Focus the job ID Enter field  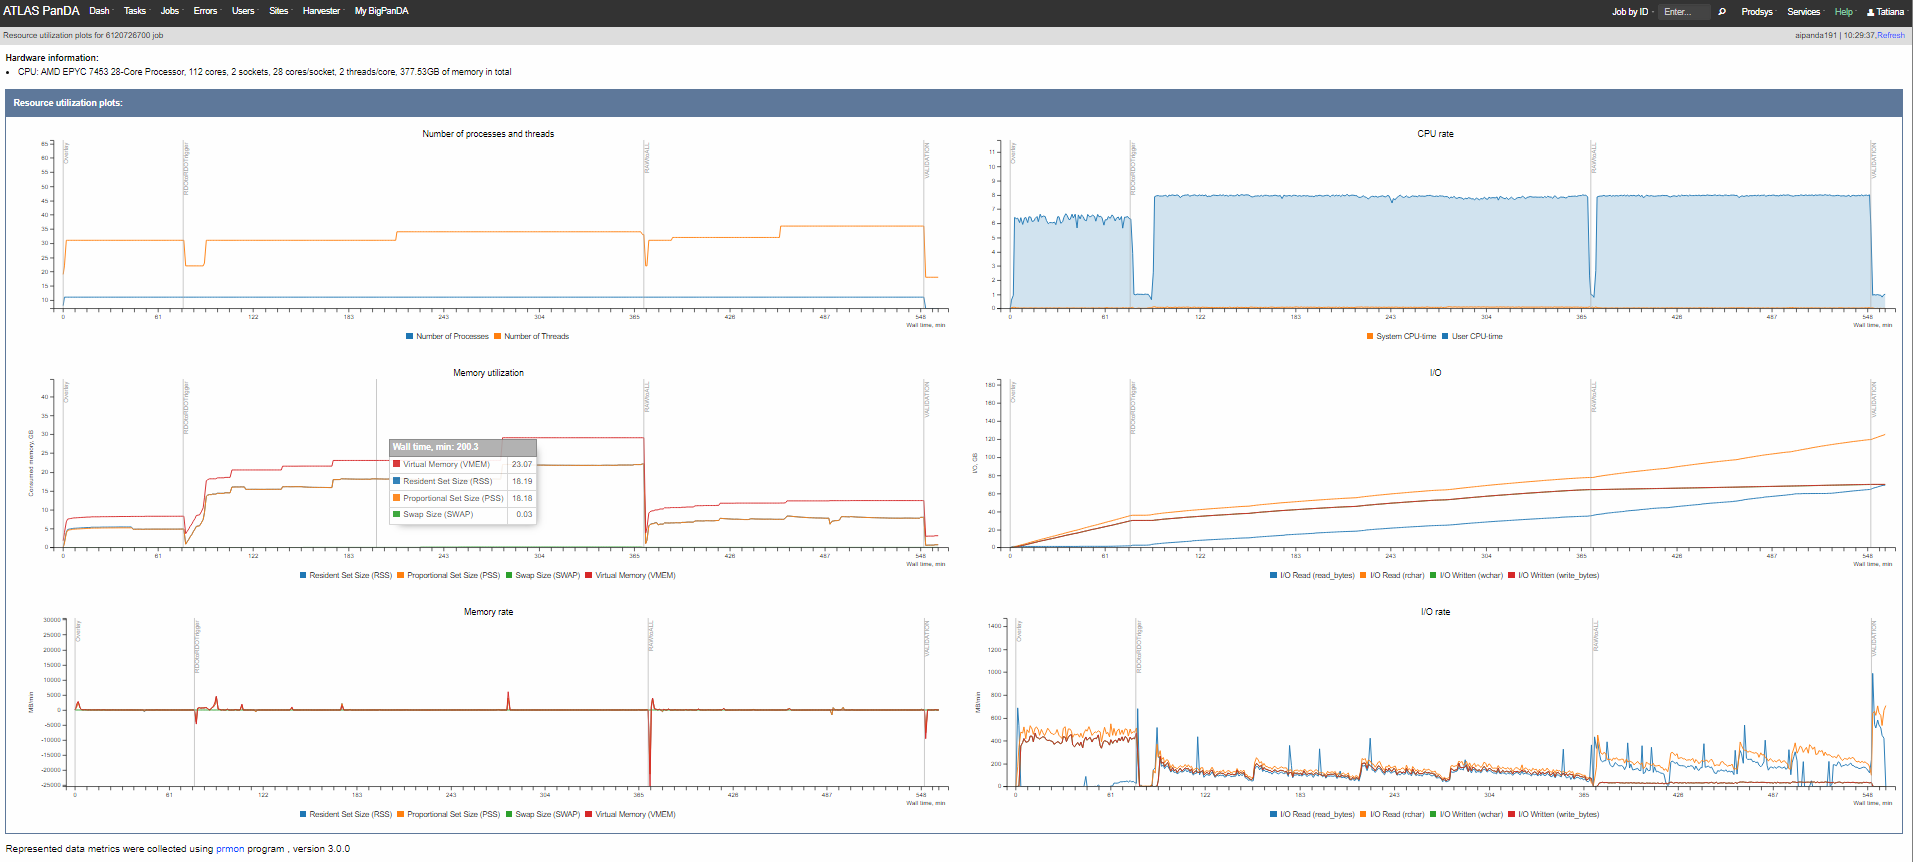pyautogui.click(x=1685, y=12)
